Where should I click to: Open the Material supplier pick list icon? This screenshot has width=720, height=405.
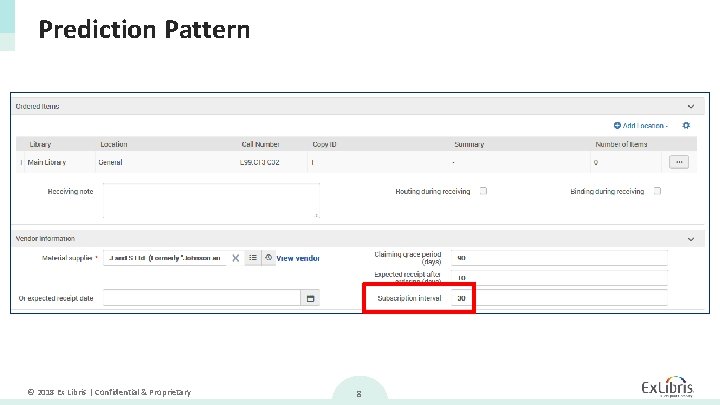253,258
